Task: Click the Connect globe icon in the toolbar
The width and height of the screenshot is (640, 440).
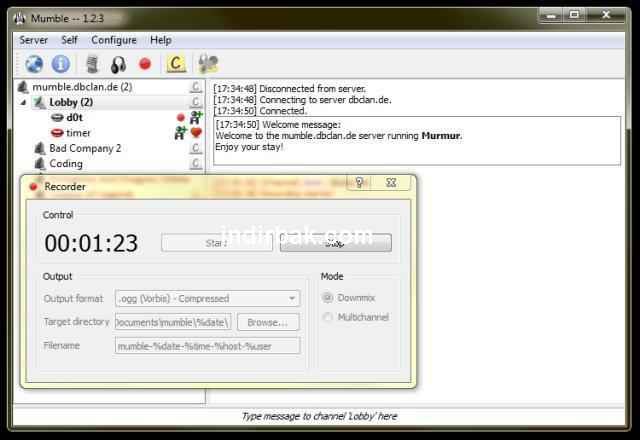Action: coord(34,64)
